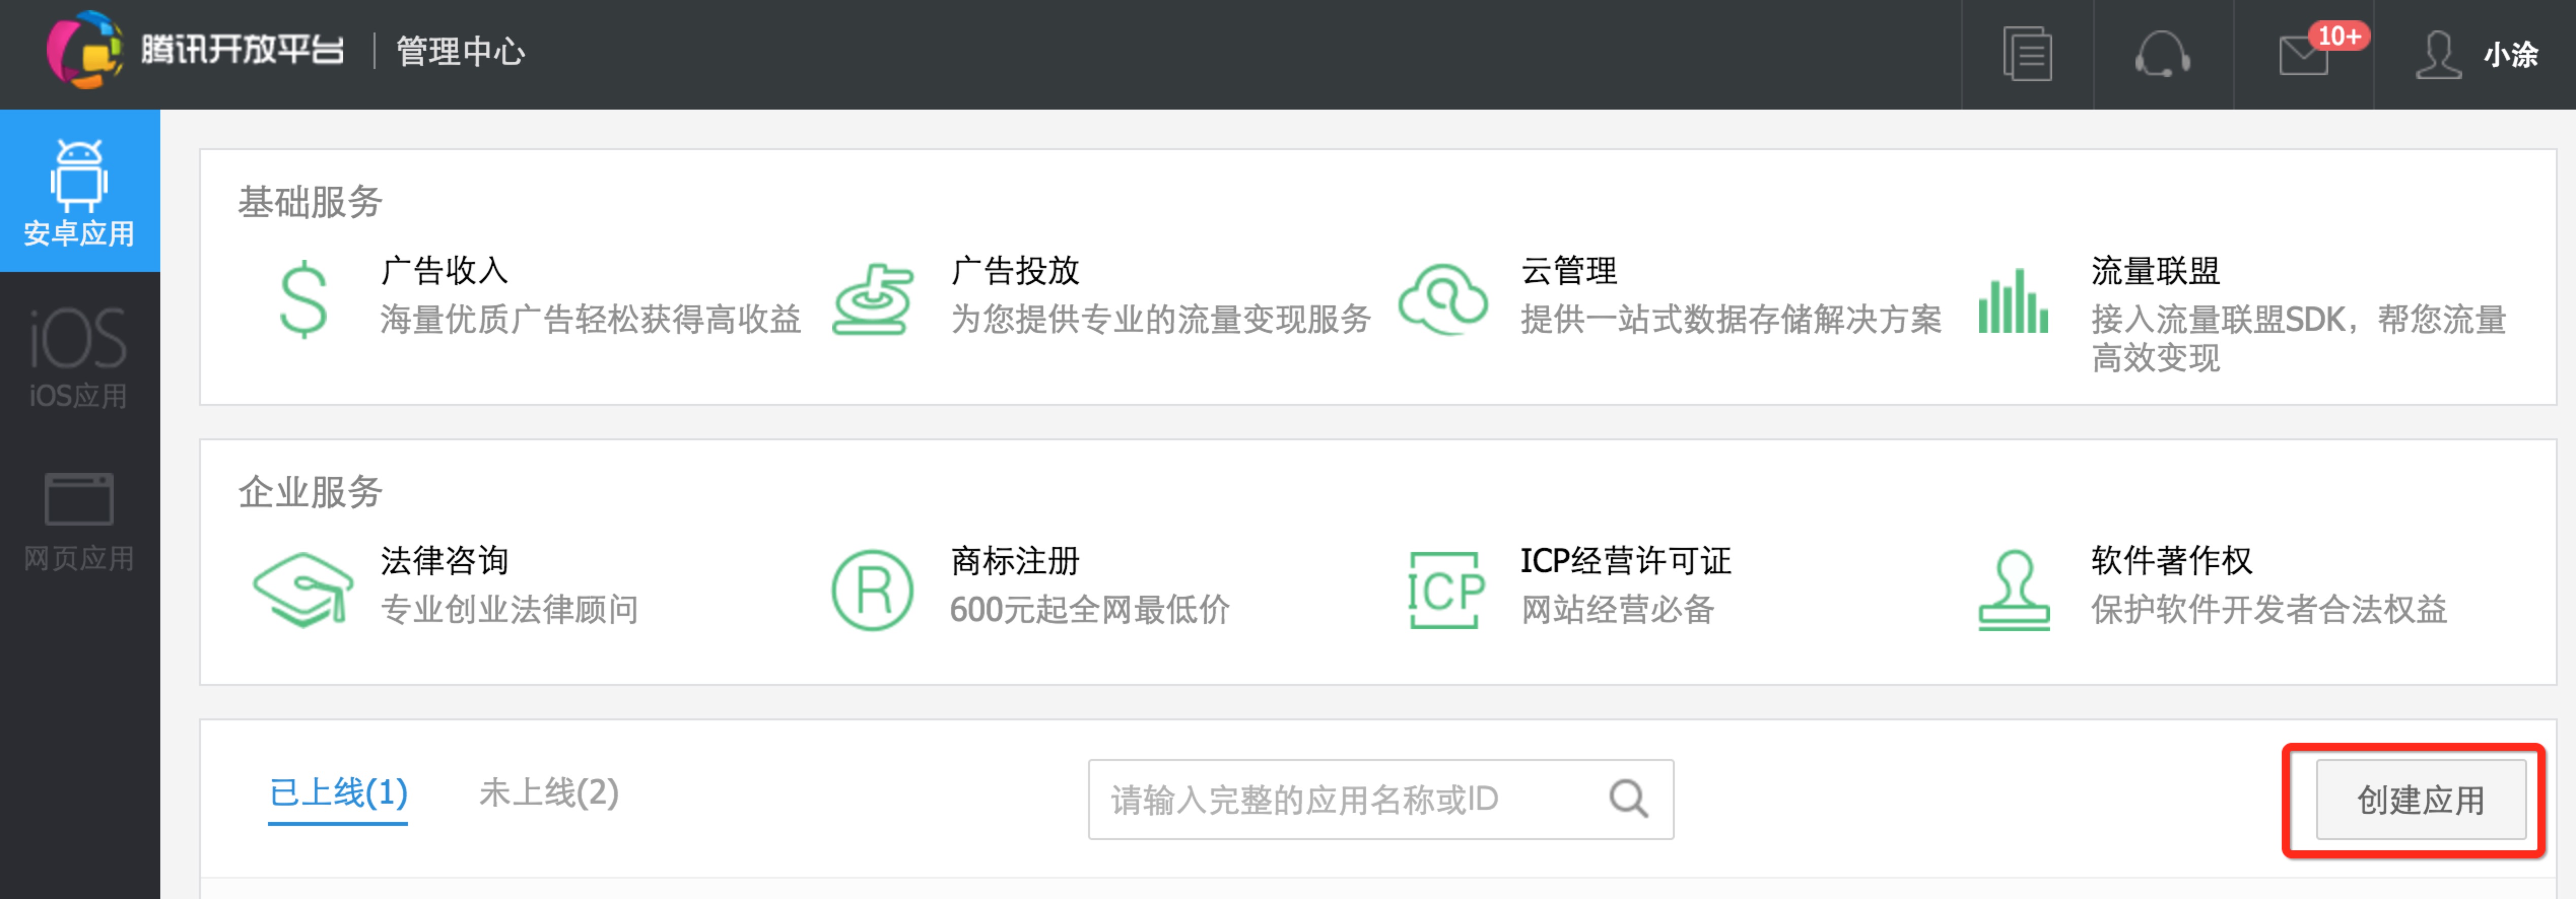Open the 软件著作权 service link
The width and height of the screenshot is (2576, 899).
(2171, 560)
